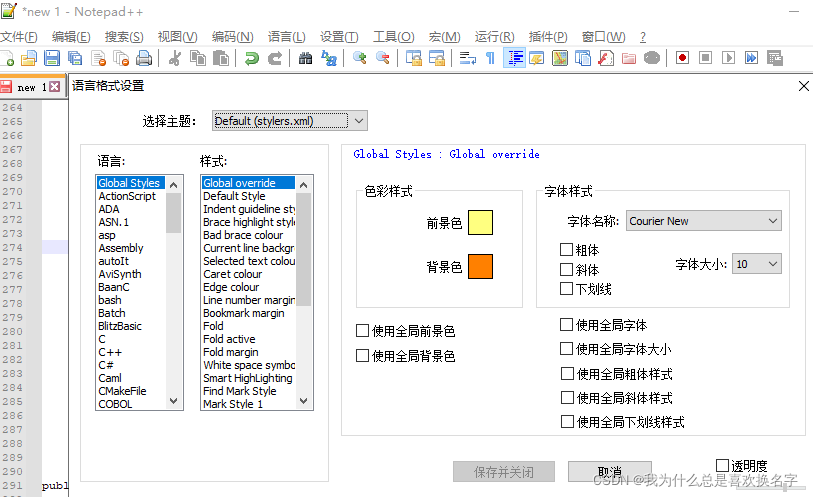Click Run macro multiple times icon
The width and height of the screenshot is (813, 497).
pyautogui.click(x=751, y=58)
